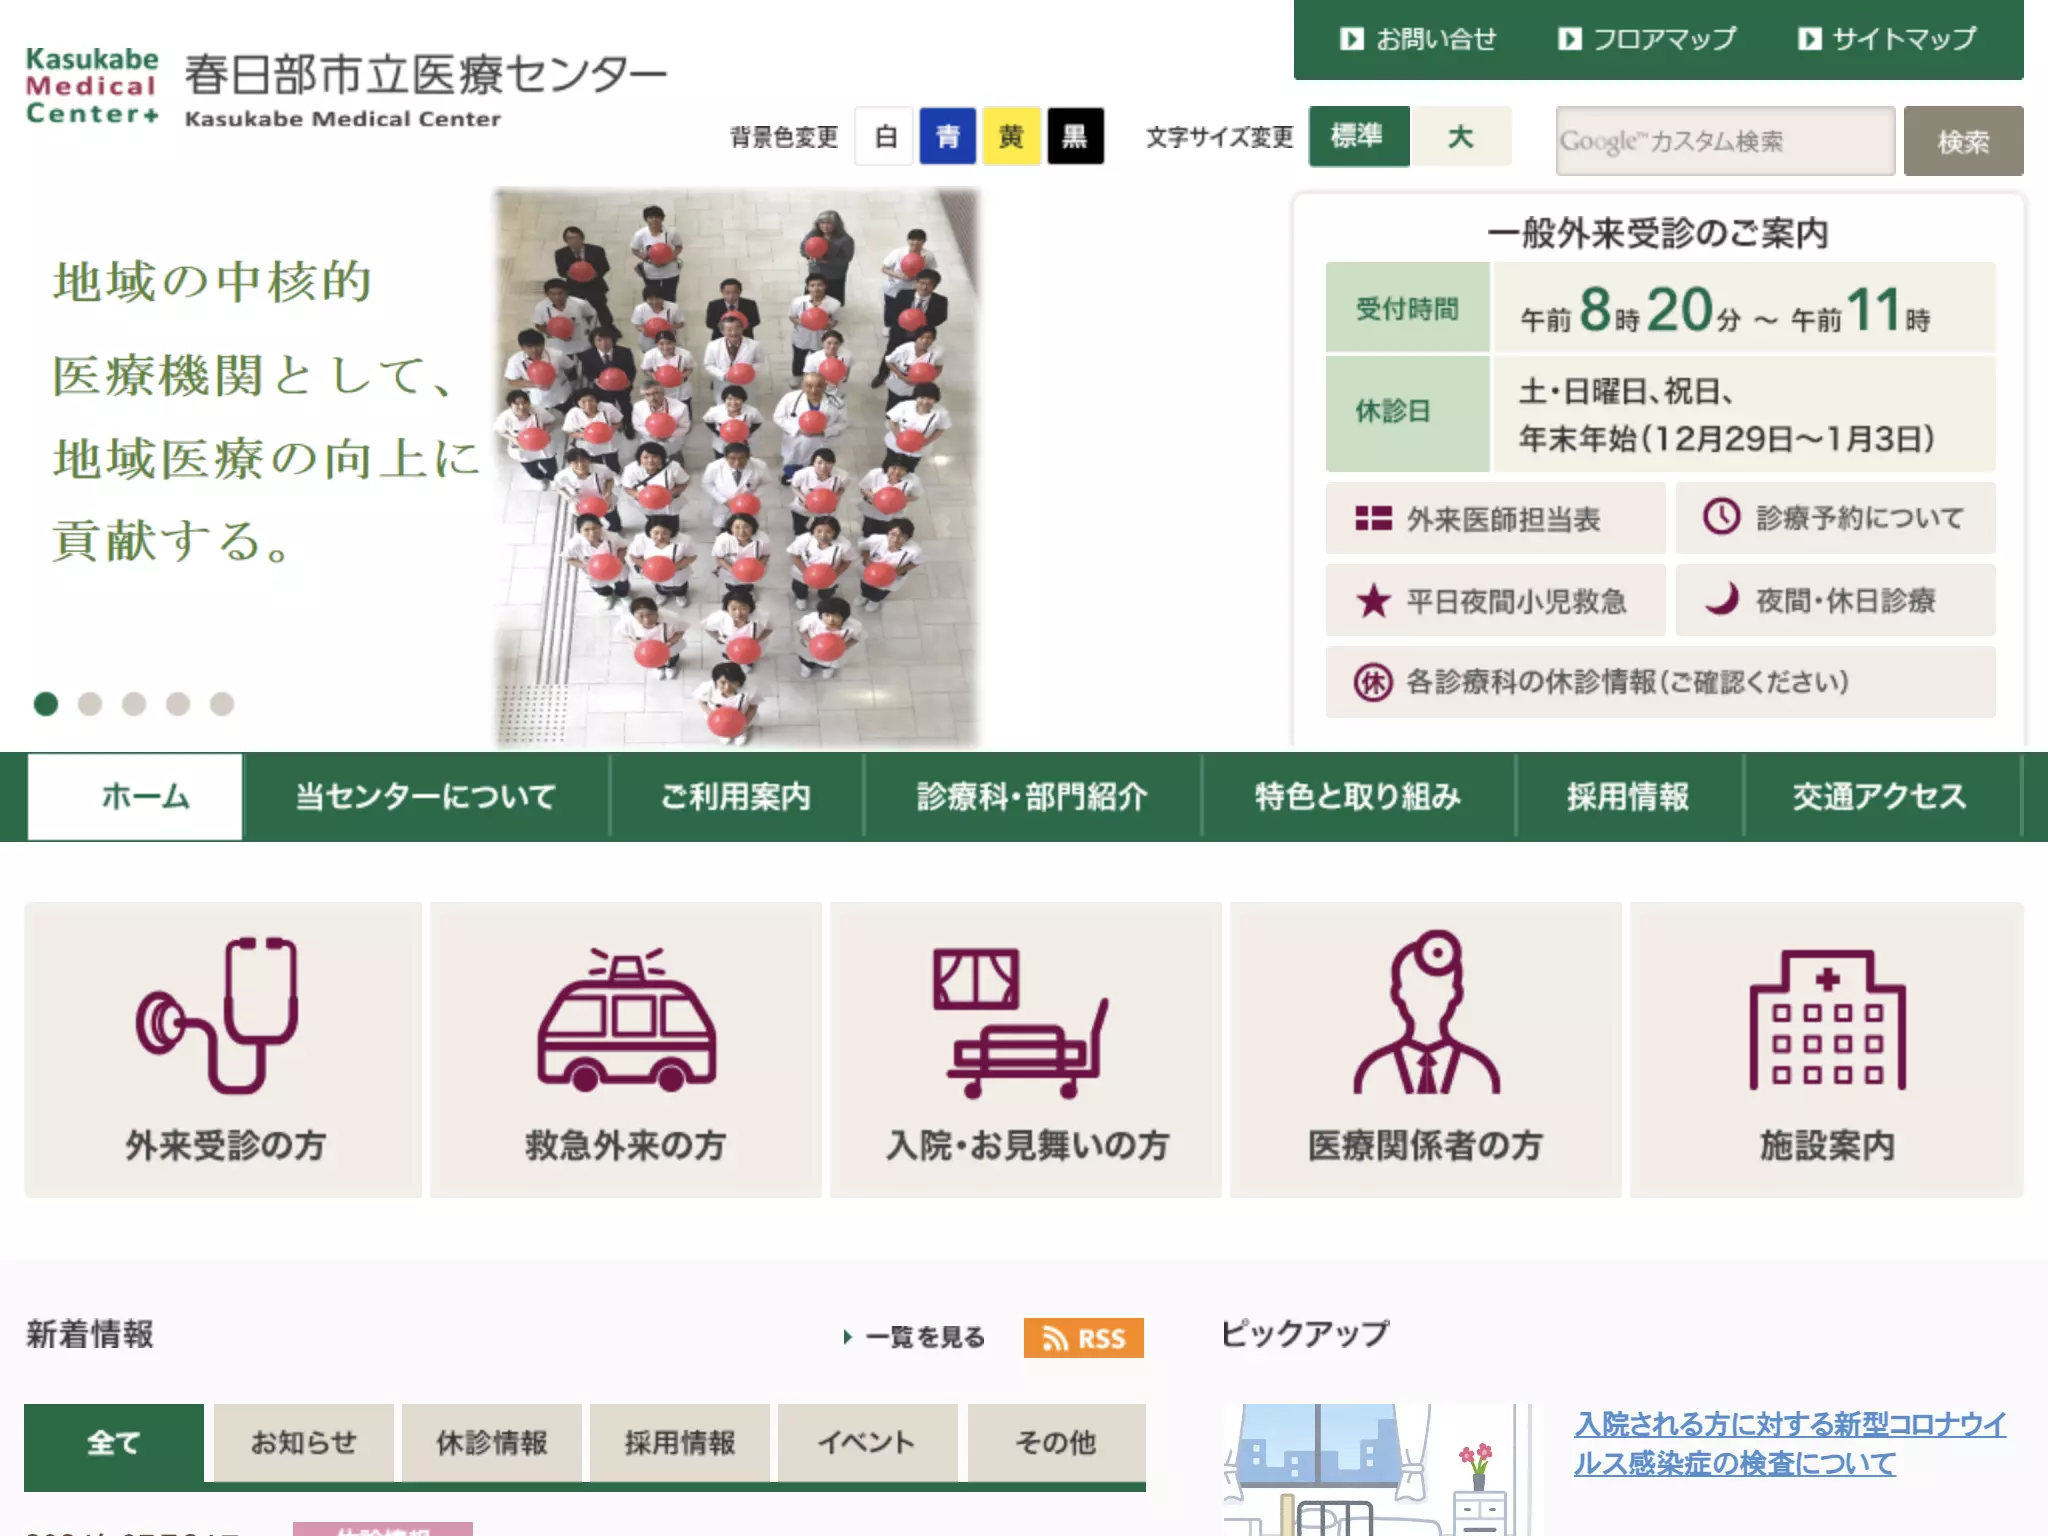Switch to the 採用情報 news tab
The width and height of the screenshot is (2048, 1536).
(680, 1443)
